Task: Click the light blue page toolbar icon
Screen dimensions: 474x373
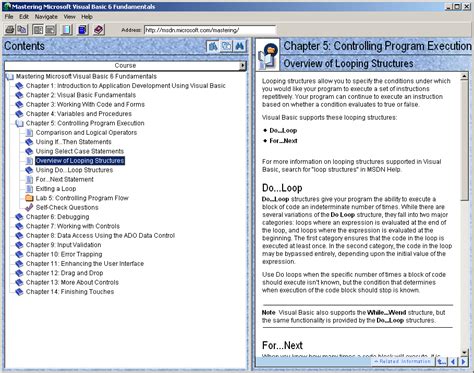Action: pyautogui.click(x=67, y=30)
